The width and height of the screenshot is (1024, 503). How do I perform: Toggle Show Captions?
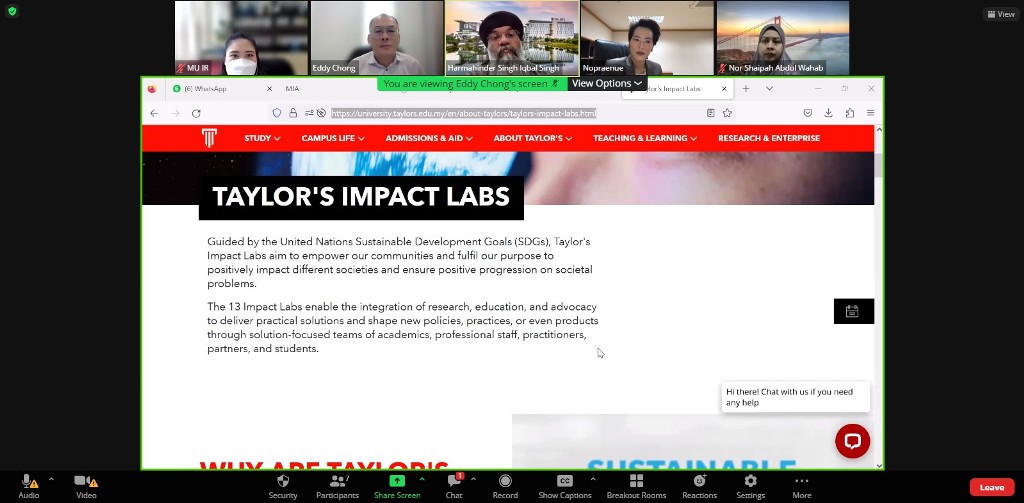click(565, 481)
